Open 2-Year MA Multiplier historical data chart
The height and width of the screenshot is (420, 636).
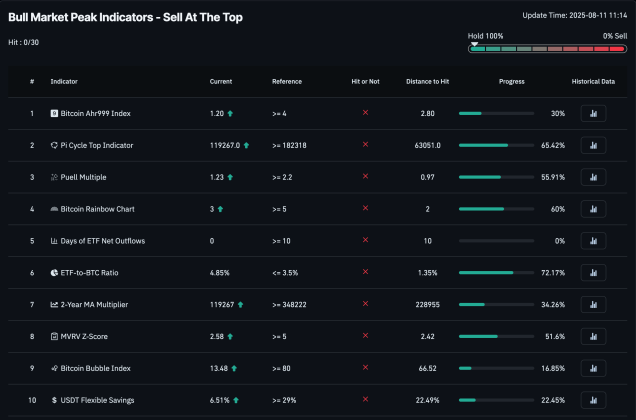[x=593, y=304]
